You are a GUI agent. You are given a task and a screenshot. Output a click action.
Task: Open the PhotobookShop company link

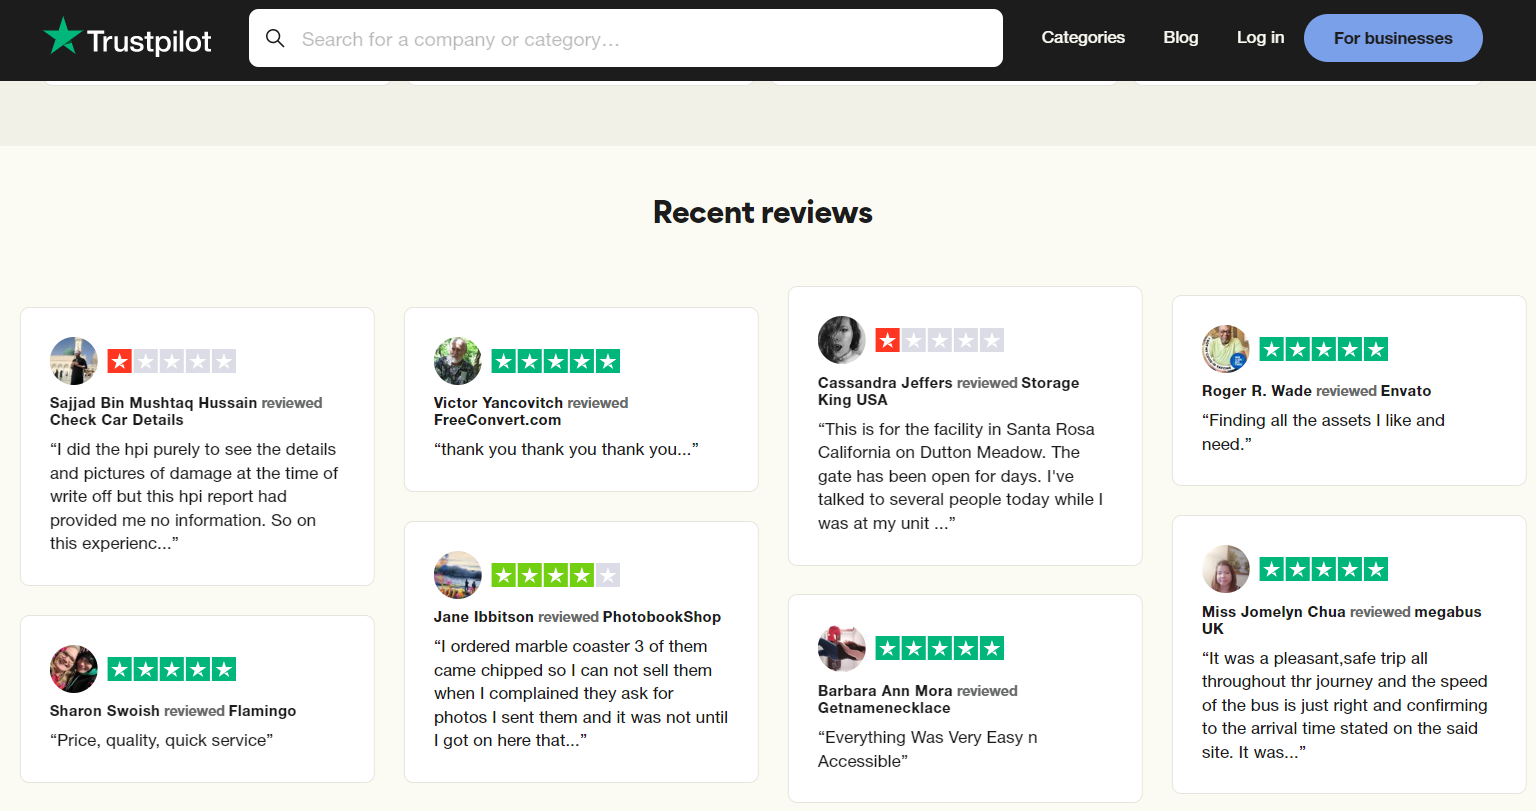click(662, 617)
